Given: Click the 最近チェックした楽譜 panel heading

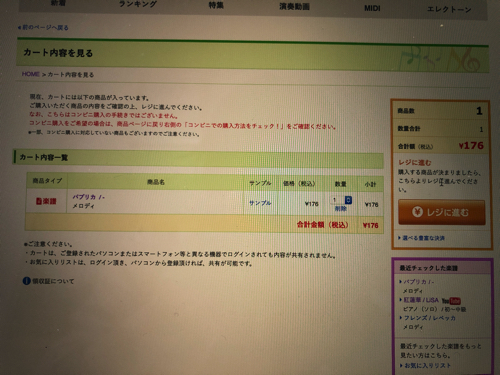Looking at the screenshot, I should (429, 268).
